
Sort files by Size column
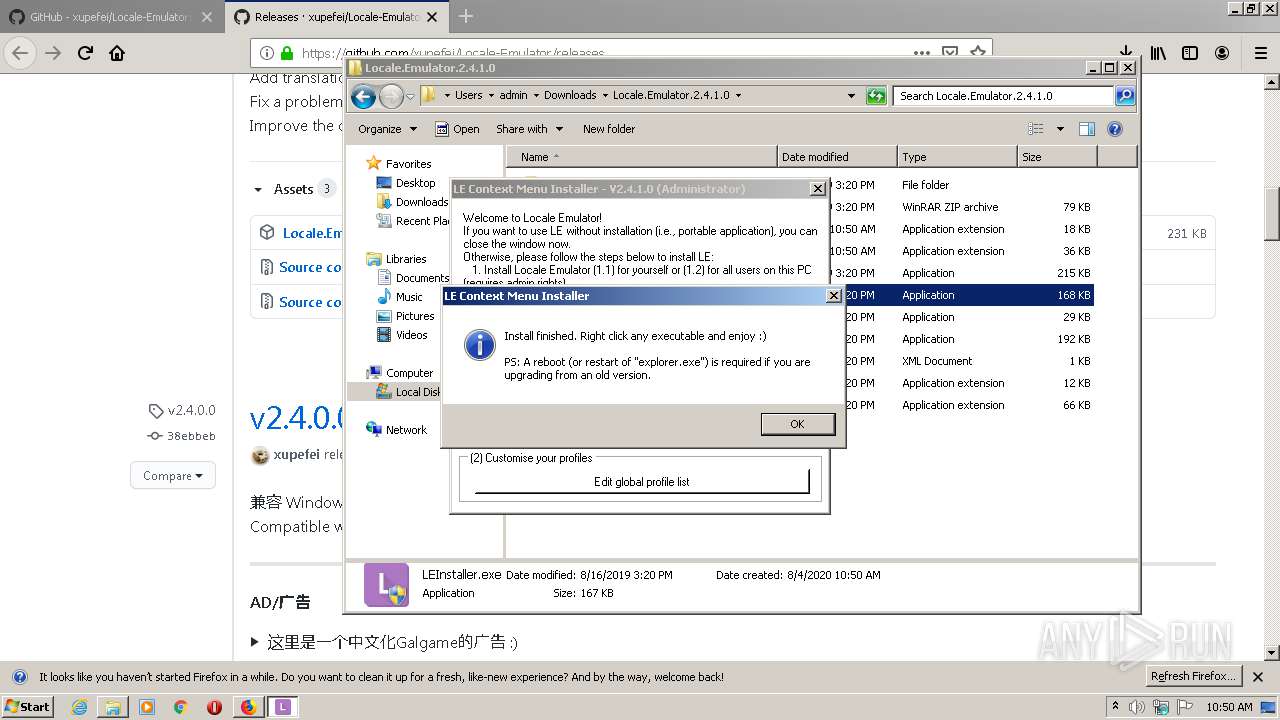[x=1057, y=157]
